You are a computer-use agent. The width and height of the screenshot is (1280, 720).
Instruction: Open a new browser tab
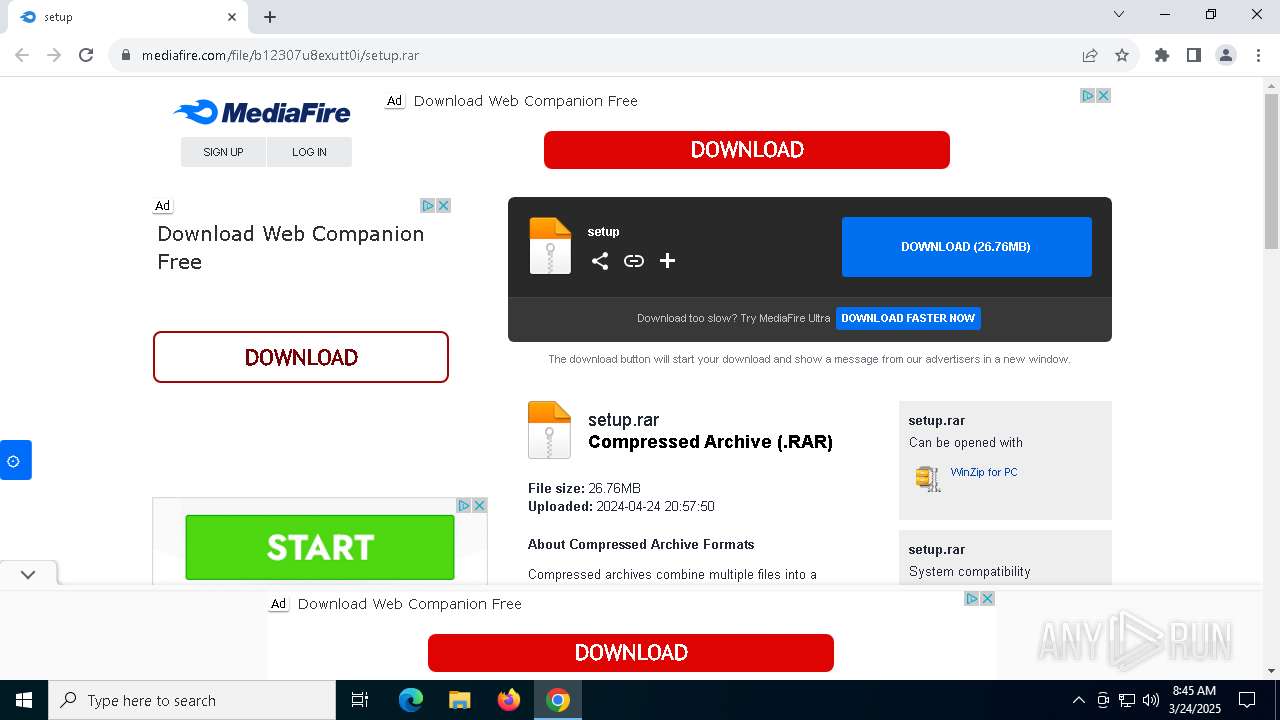pos(270,17)
